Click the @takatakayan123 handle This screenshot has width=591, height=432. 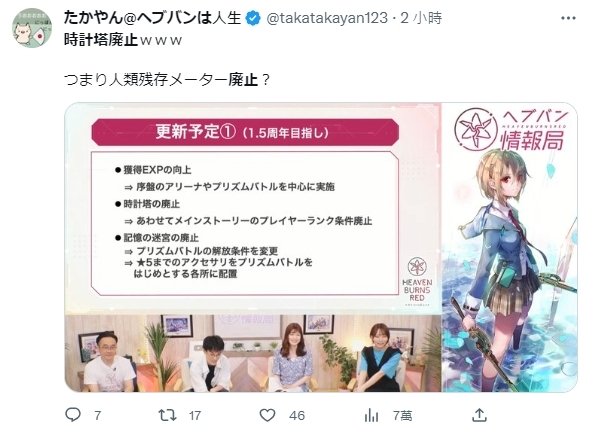327,18
